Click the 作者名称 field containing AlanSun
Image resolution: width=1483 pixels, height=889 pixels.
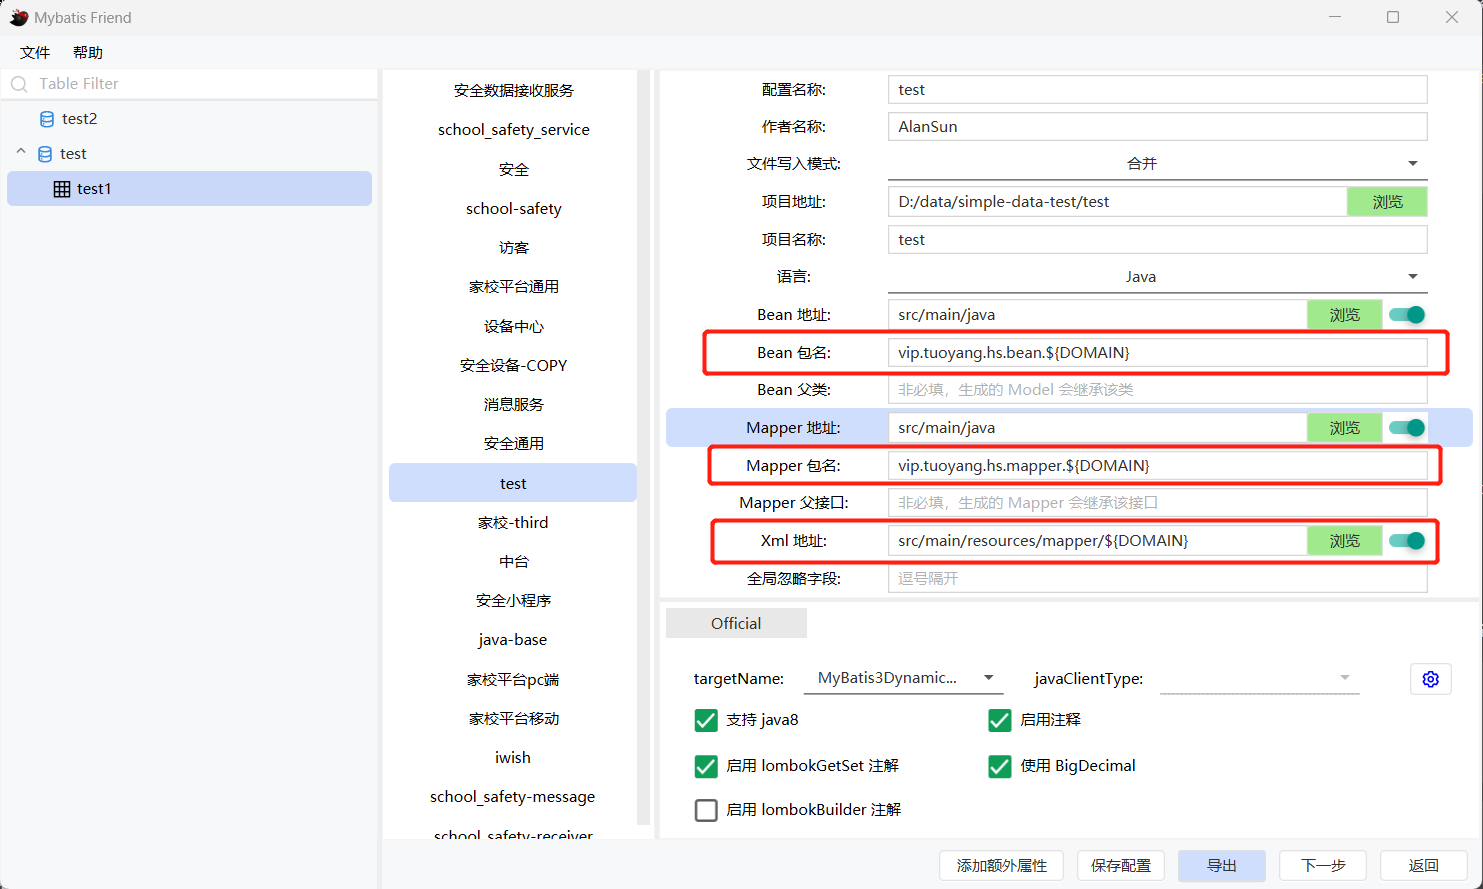click(1157, 127)
